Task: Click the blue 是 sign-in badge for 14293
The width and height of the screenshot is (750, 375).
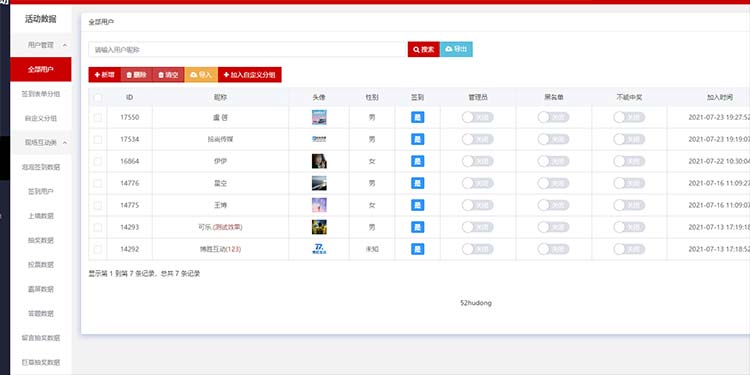Action: (418, 227)
